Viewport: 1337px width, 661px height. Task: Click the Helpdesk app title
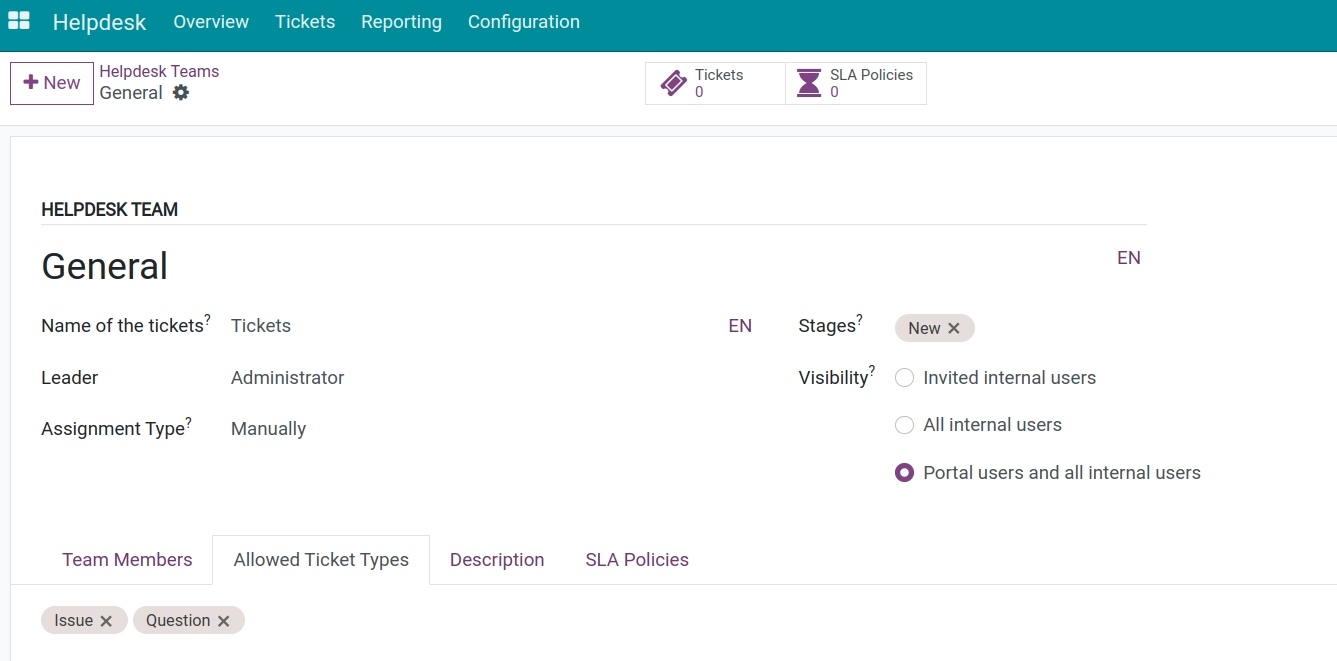coord(99,22)
